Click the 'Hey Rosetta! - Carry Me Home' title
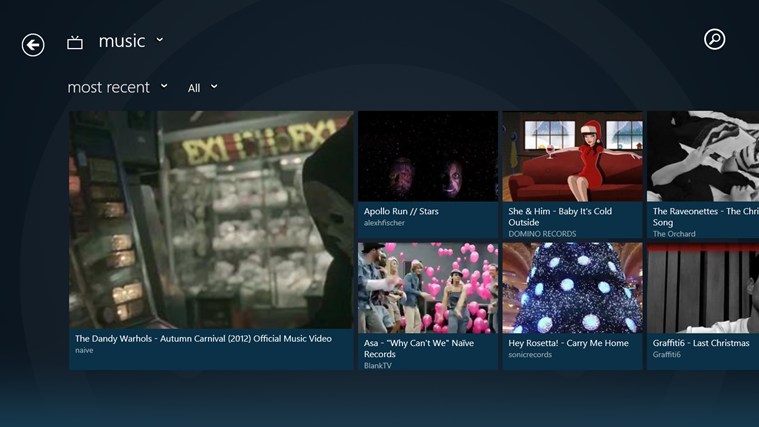 point(568,343)
